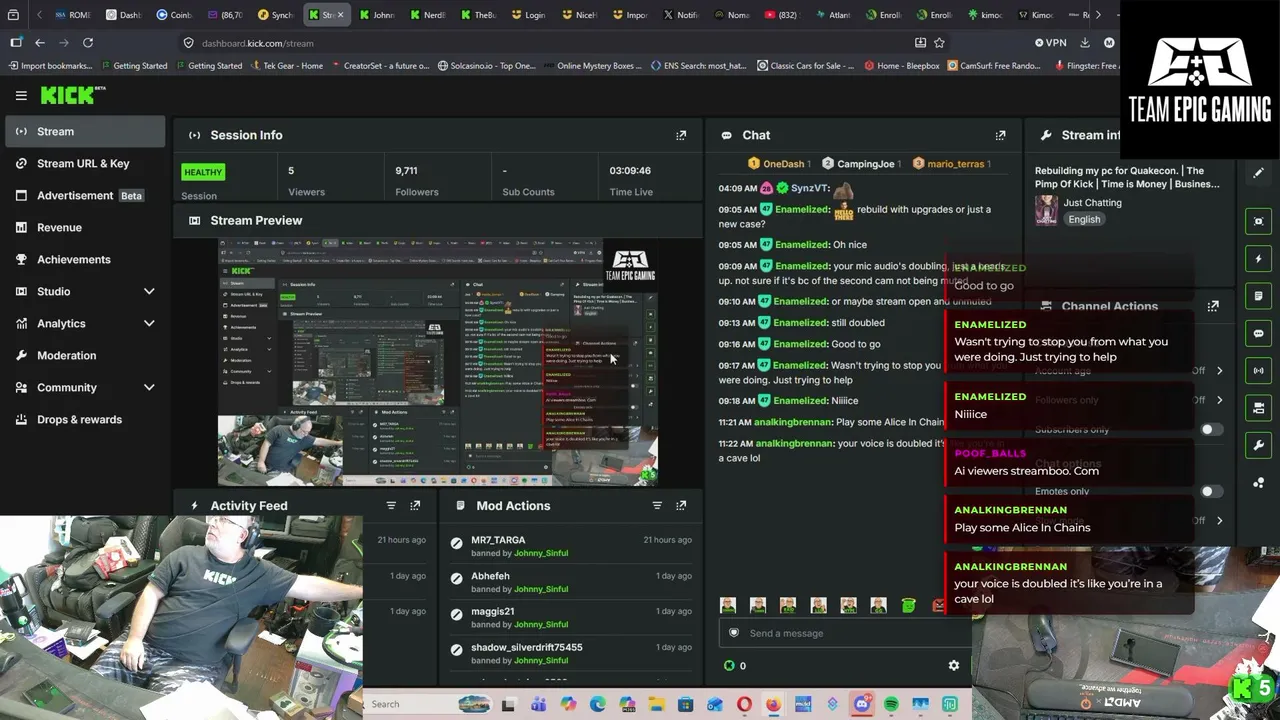
Task: Open the Moderation page
Action: [x=85, y=355]
